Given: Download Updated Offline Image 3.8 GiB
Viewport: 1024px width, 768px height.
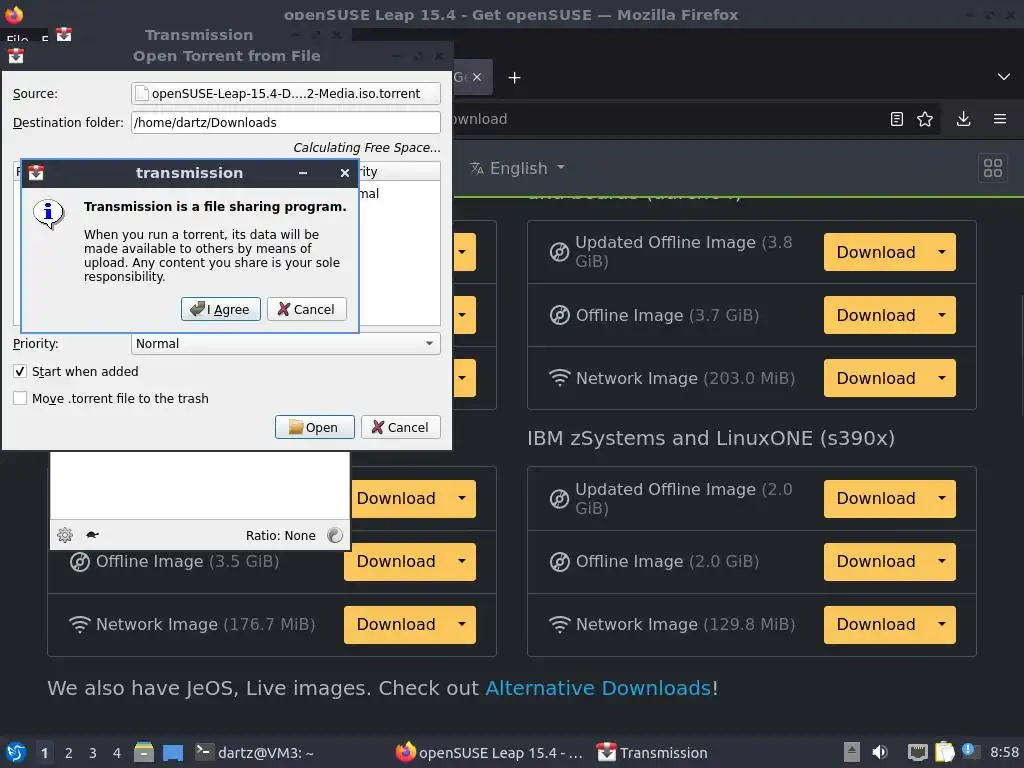Looking at the screenshot, I should coord(876,252).
